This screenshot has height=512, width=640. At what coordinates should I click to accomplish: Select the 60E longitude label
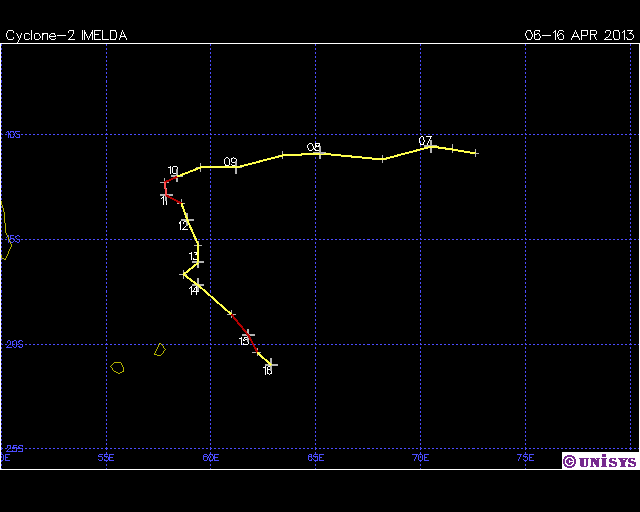coord(210,458)
